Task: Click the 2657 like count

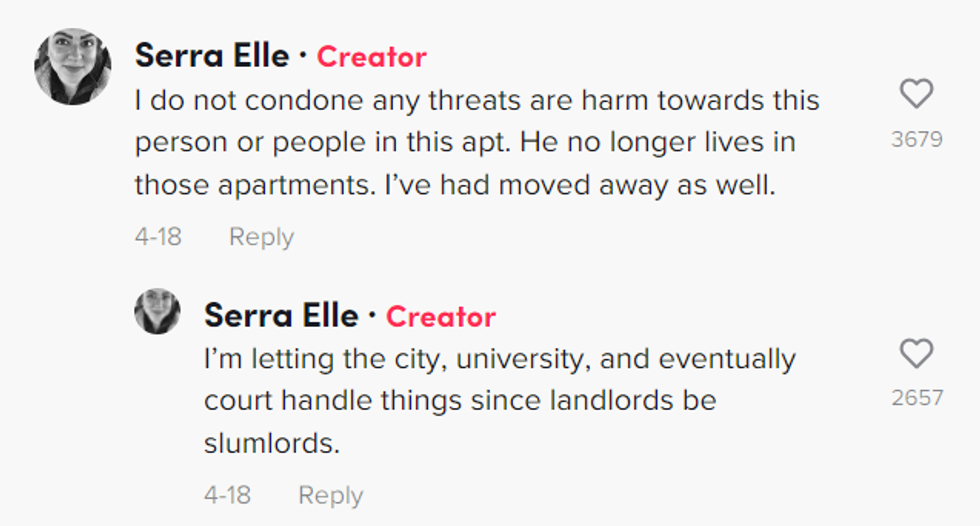Action: 916,398
